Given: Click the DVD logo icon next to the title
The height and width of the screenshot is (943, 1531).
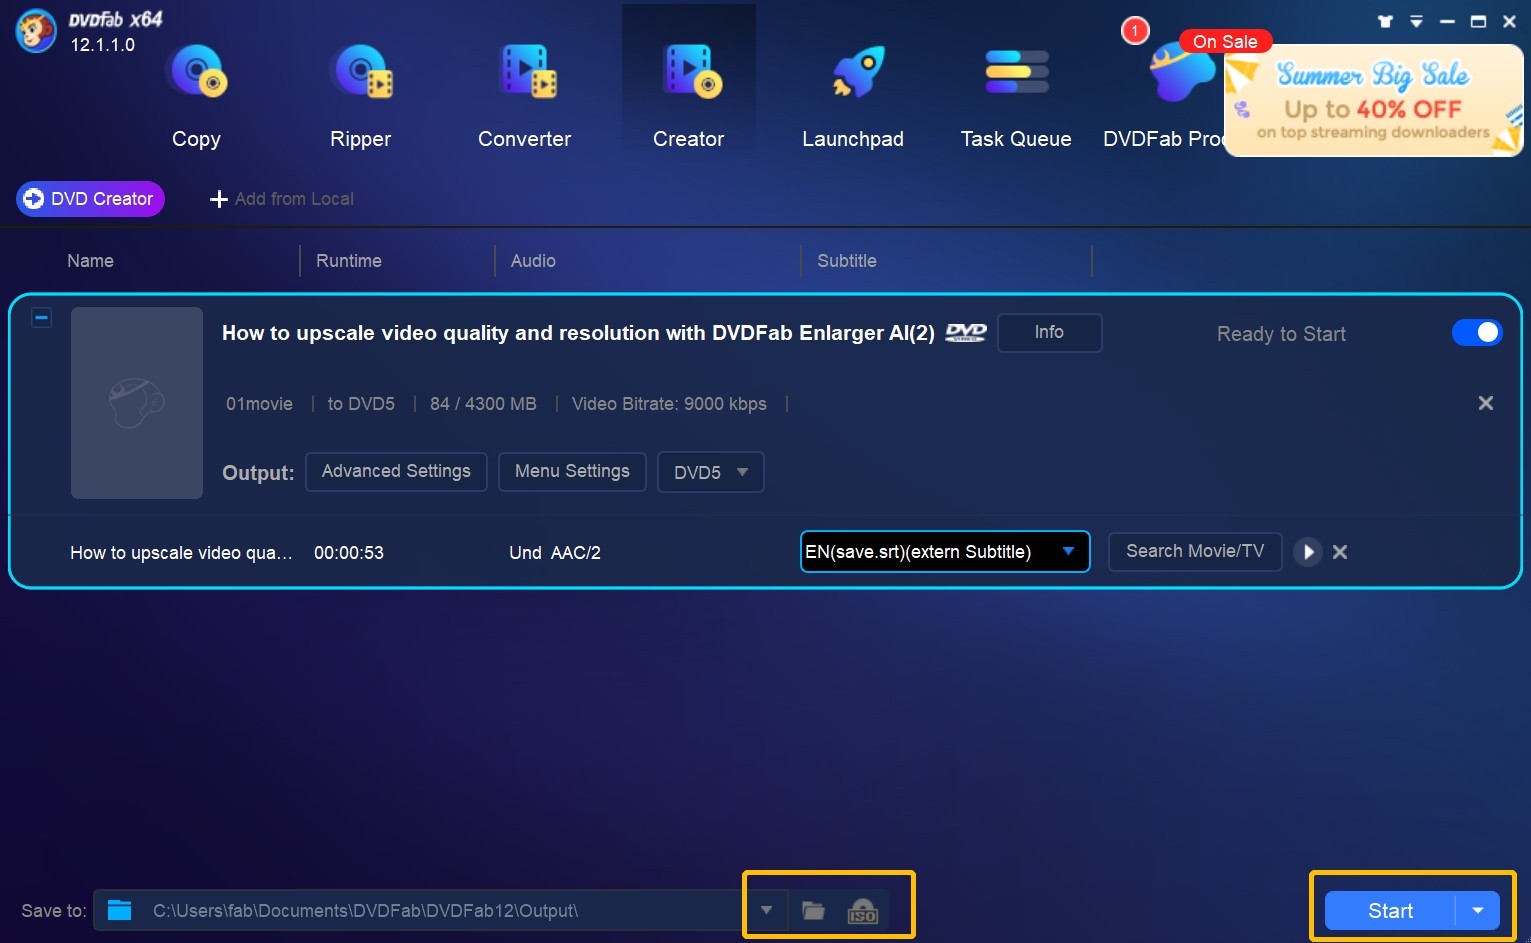Looking at the screenshot, I should coord(966,333).
